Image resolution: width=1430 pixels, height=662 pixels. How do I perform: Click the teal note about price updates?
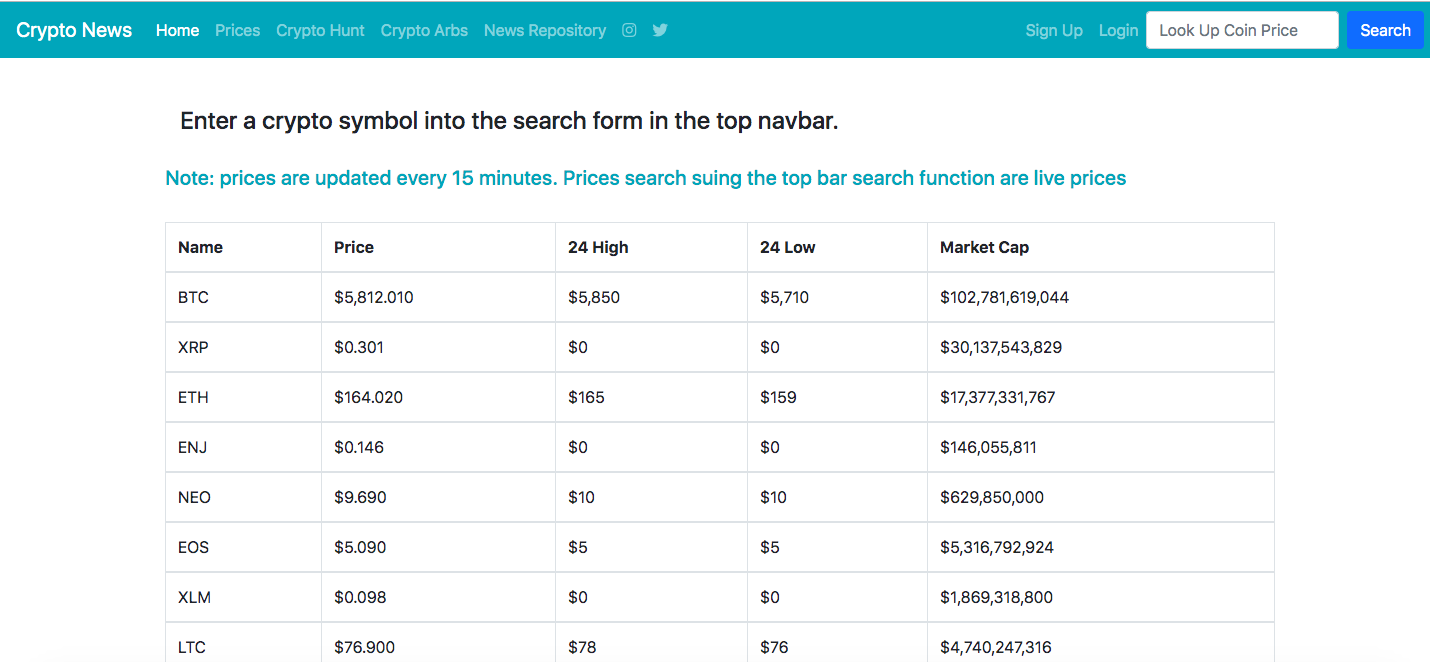[x=646, y=178]
